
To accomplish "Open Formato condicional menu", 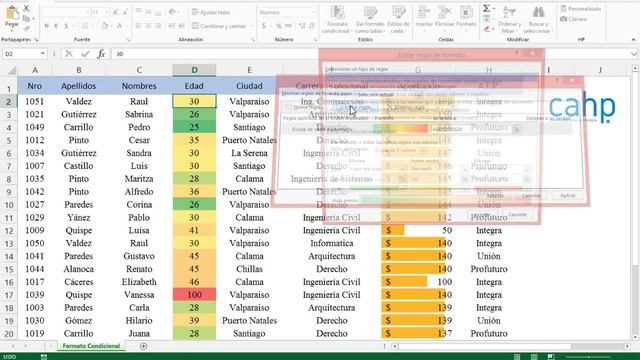I will [x=337, y=20].
